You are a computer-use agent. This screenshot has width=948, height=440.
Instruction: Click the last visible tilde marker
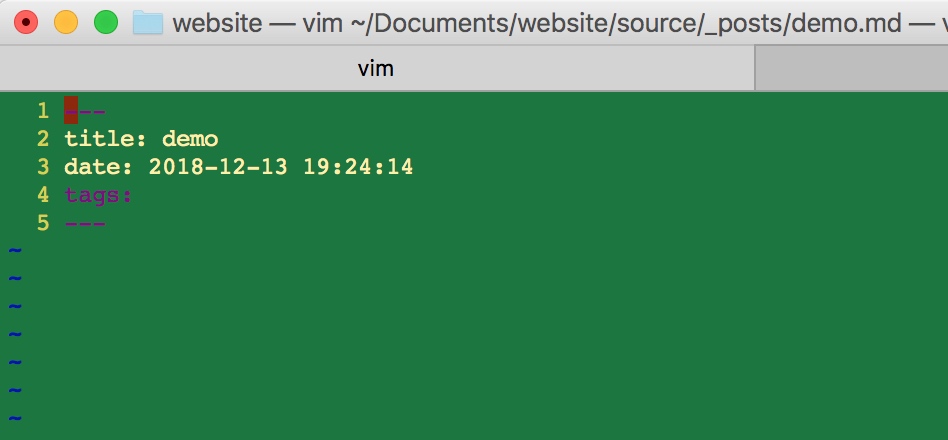pyautogui.click(x=15, y=418)
